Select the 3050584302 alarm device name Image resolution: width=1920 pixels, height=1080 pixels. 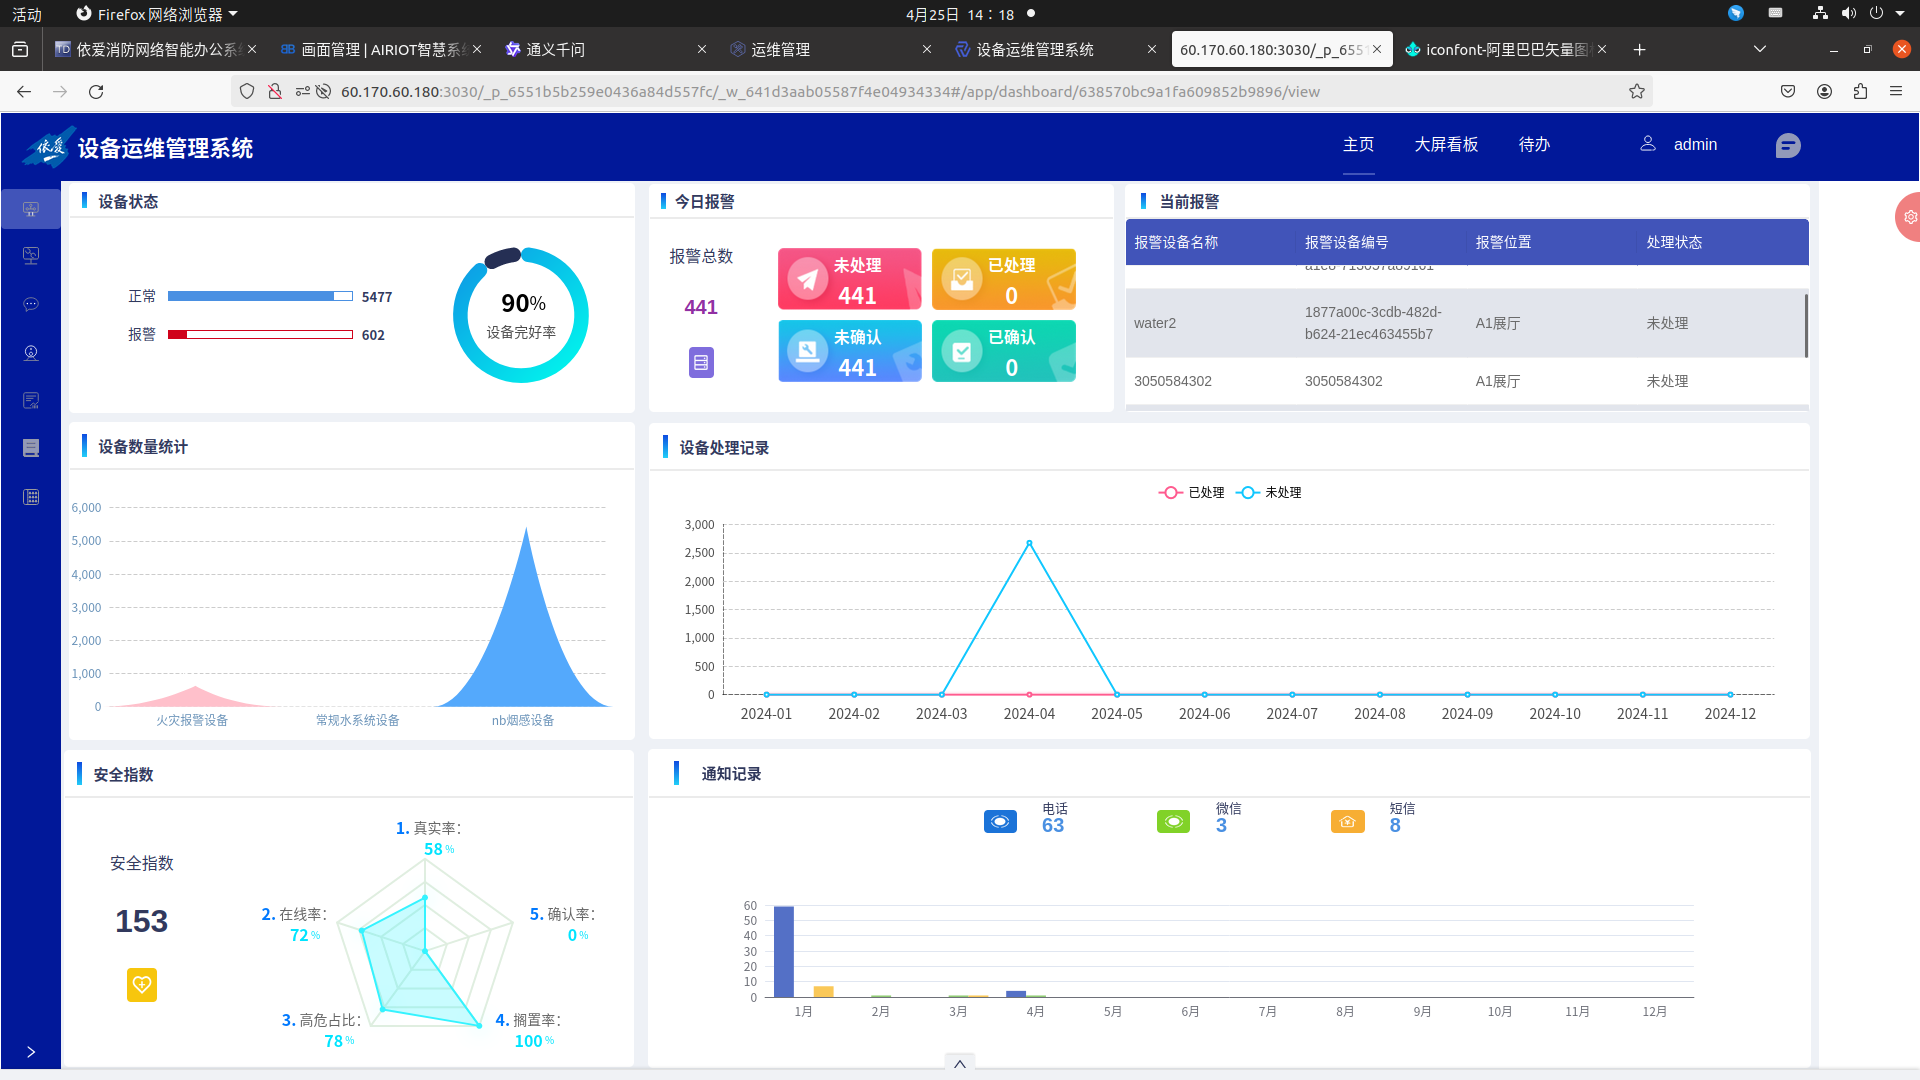[1172, 381]
